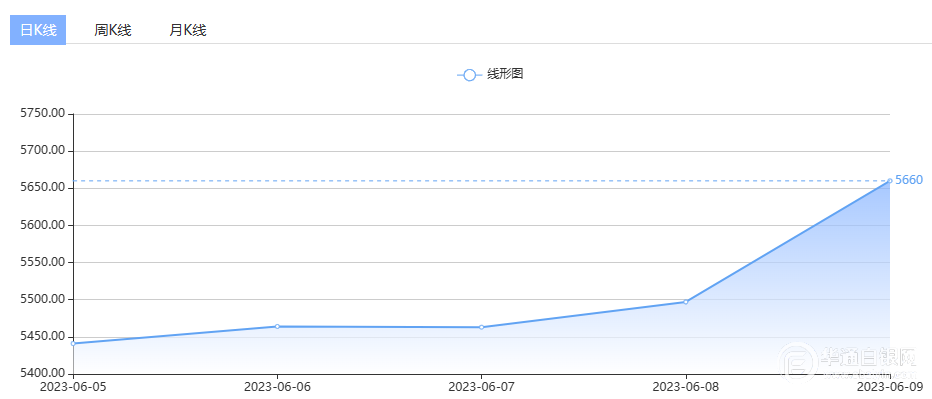This screenshot has height=399, width=932.
Task: Click the dashed 5660 mark line
Action: point(480,181)
